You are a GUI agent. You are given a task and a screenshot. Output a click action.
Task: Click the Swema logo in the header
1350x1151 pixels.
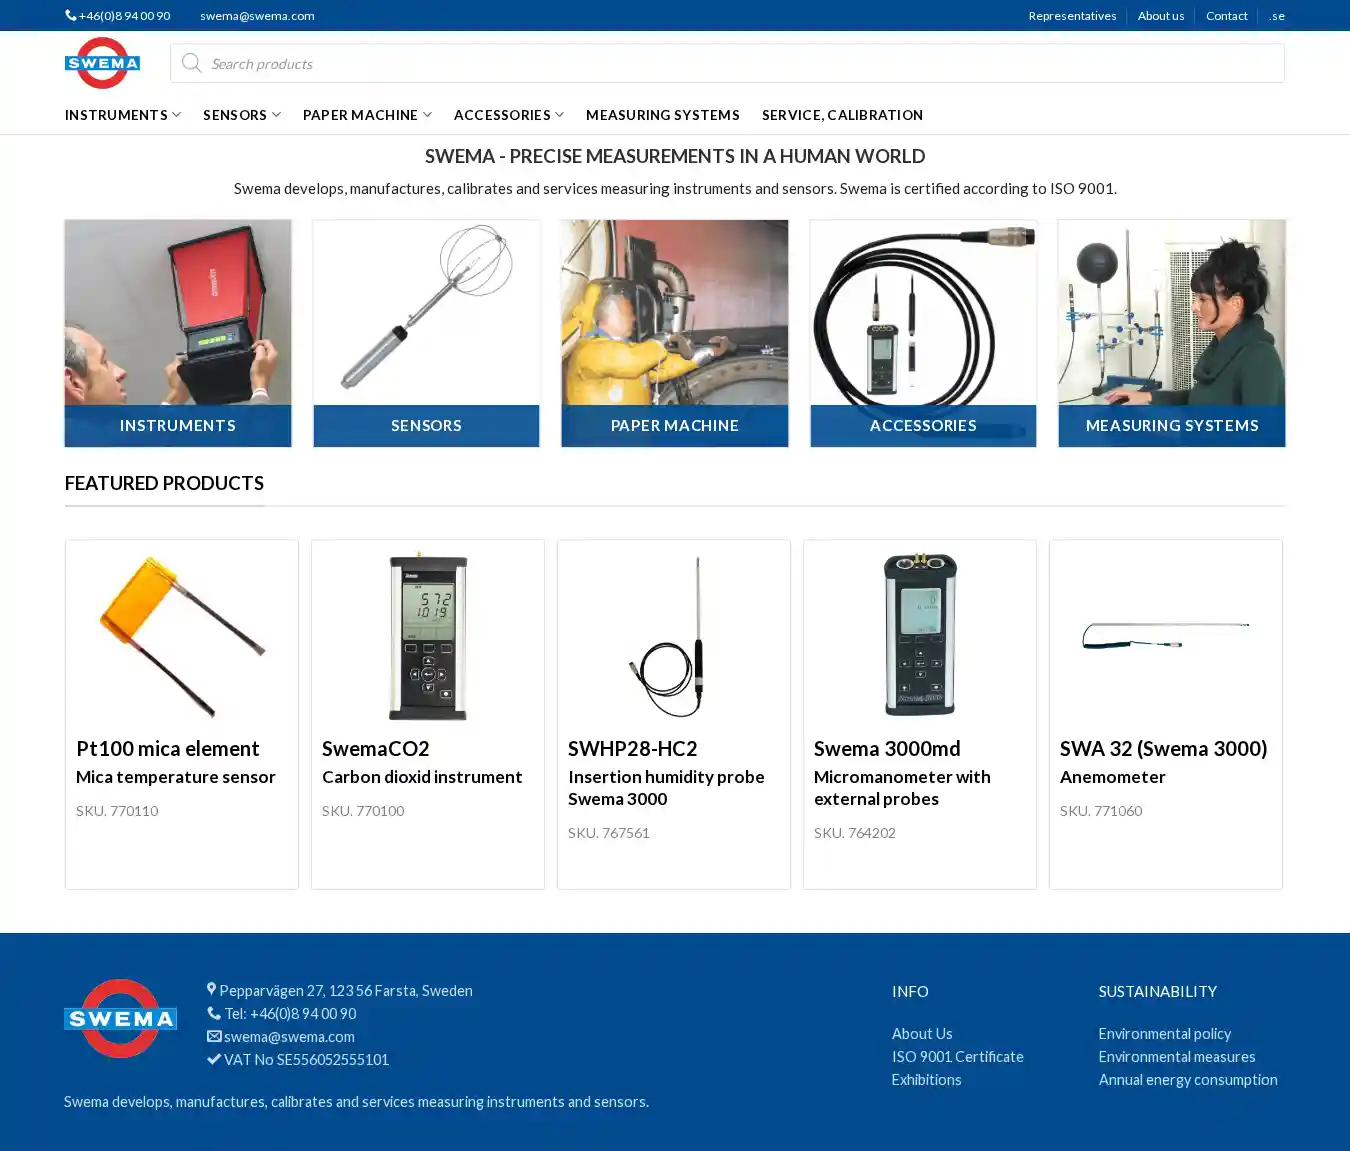pos(102,63)
